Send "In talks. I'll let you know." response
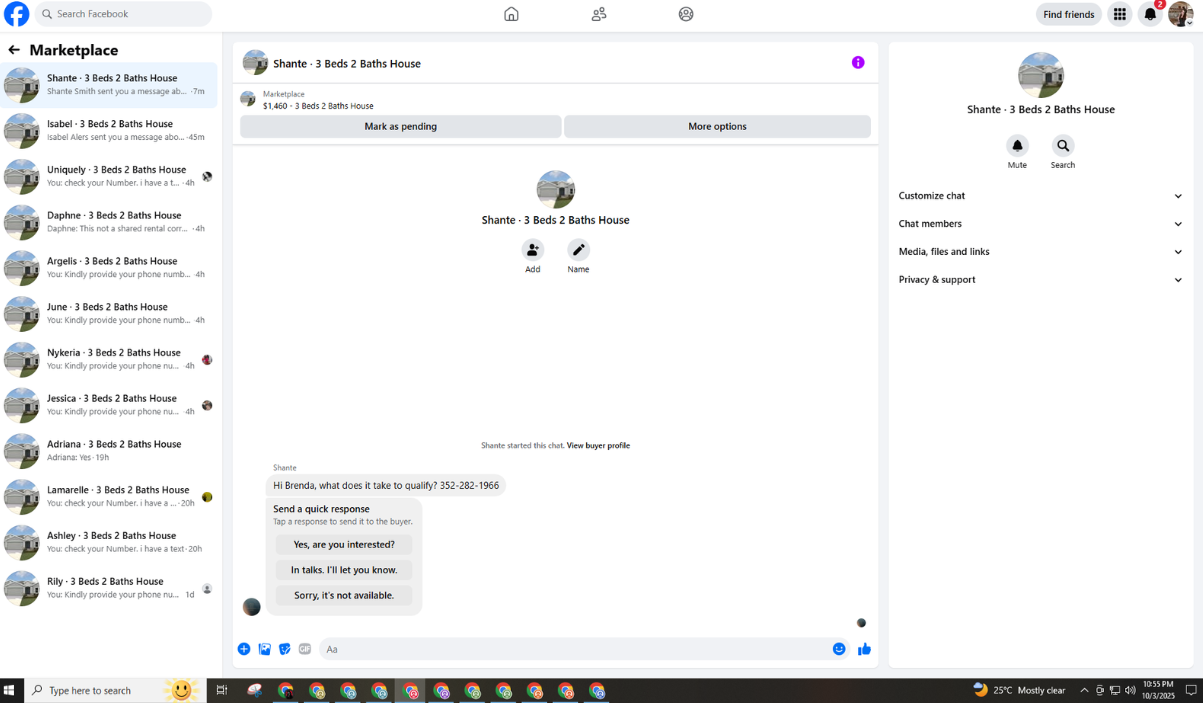Screen dimensions: 1203x703 coord(344,570)
